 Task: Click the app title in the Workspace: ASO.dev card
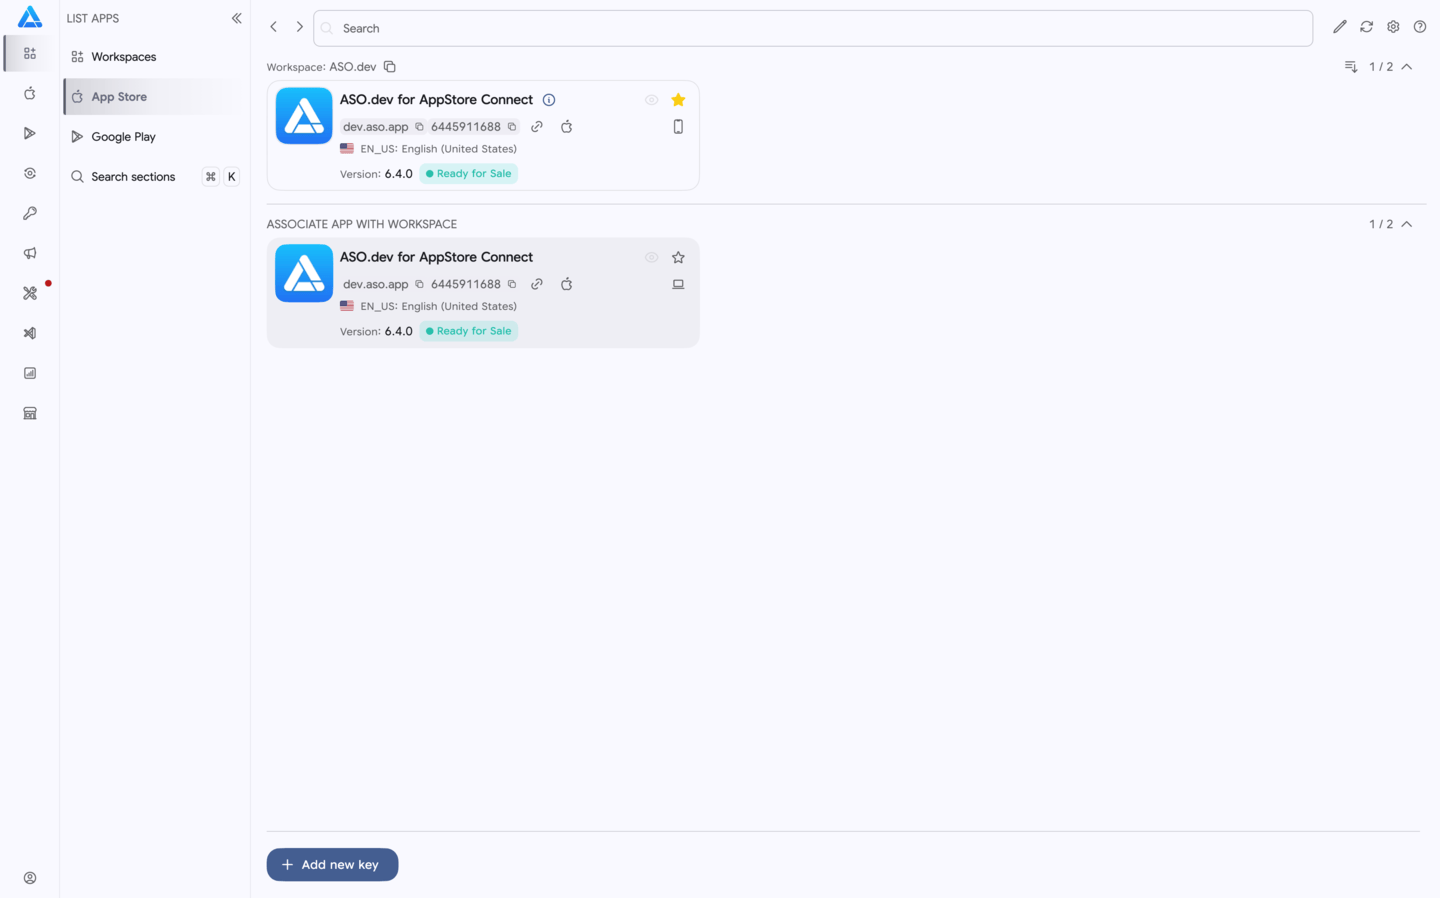pos(436,100)
